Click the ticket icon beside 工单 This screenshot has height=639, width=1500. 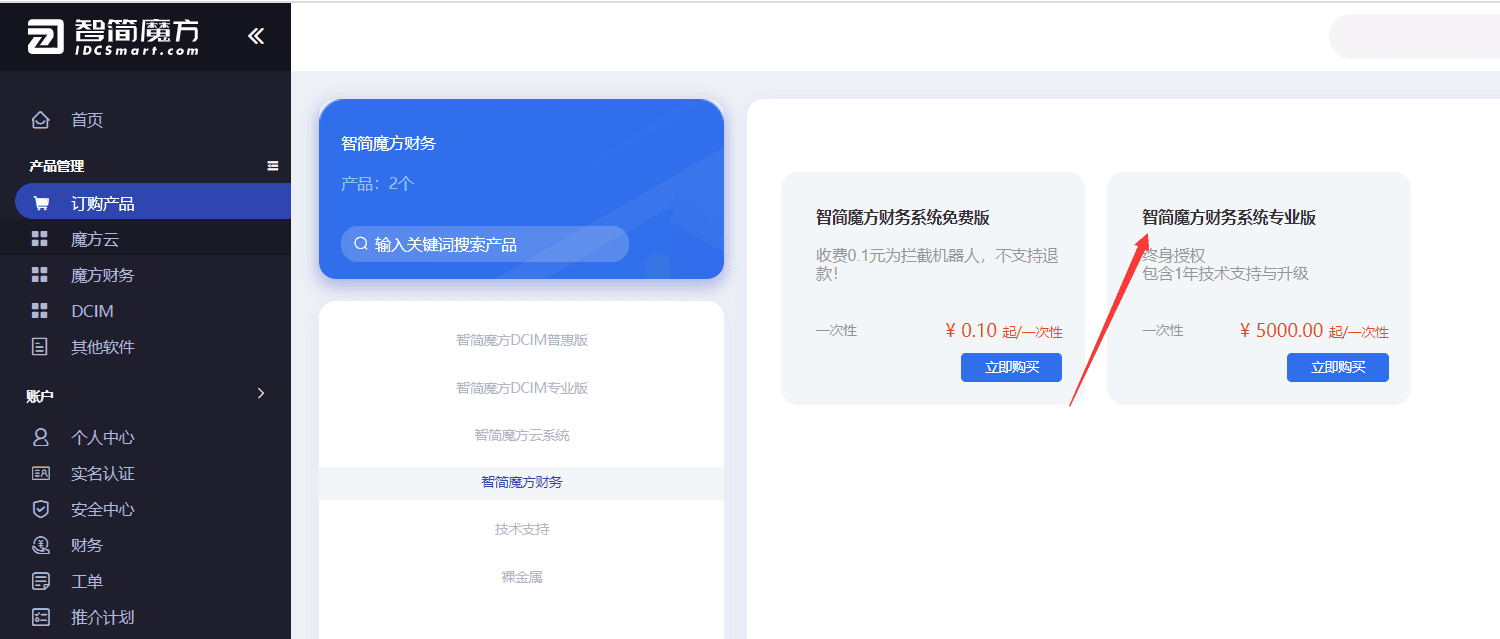pyautogui.click(x=40, y=581)
